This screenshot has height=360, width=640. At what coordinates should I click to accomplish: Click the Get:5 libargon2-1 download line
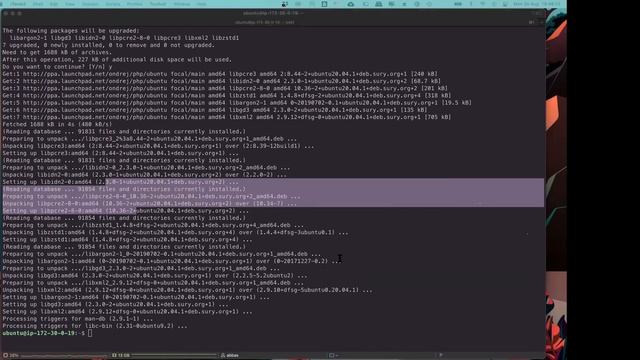click(237, 102)
